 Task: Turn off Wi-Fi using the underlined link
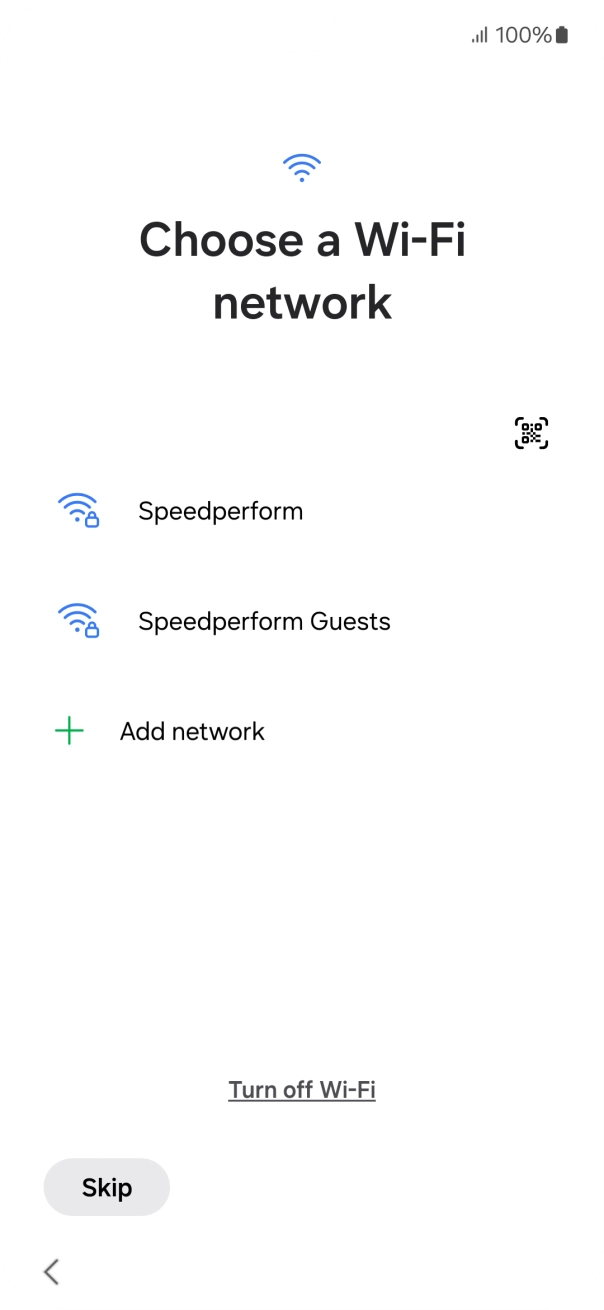[302, 1089]
